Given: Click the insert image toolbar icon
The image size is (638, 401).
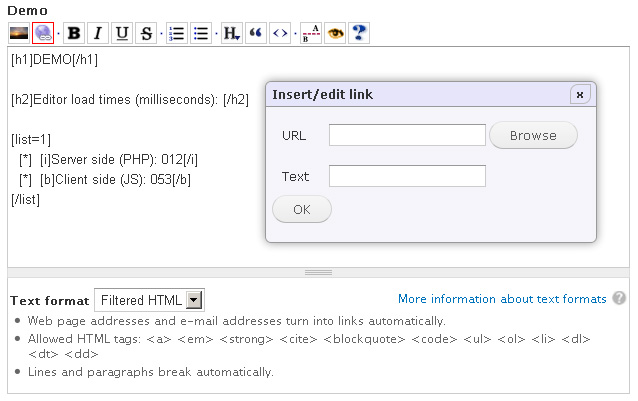Looking at the screenshot, I should point(19,33).
